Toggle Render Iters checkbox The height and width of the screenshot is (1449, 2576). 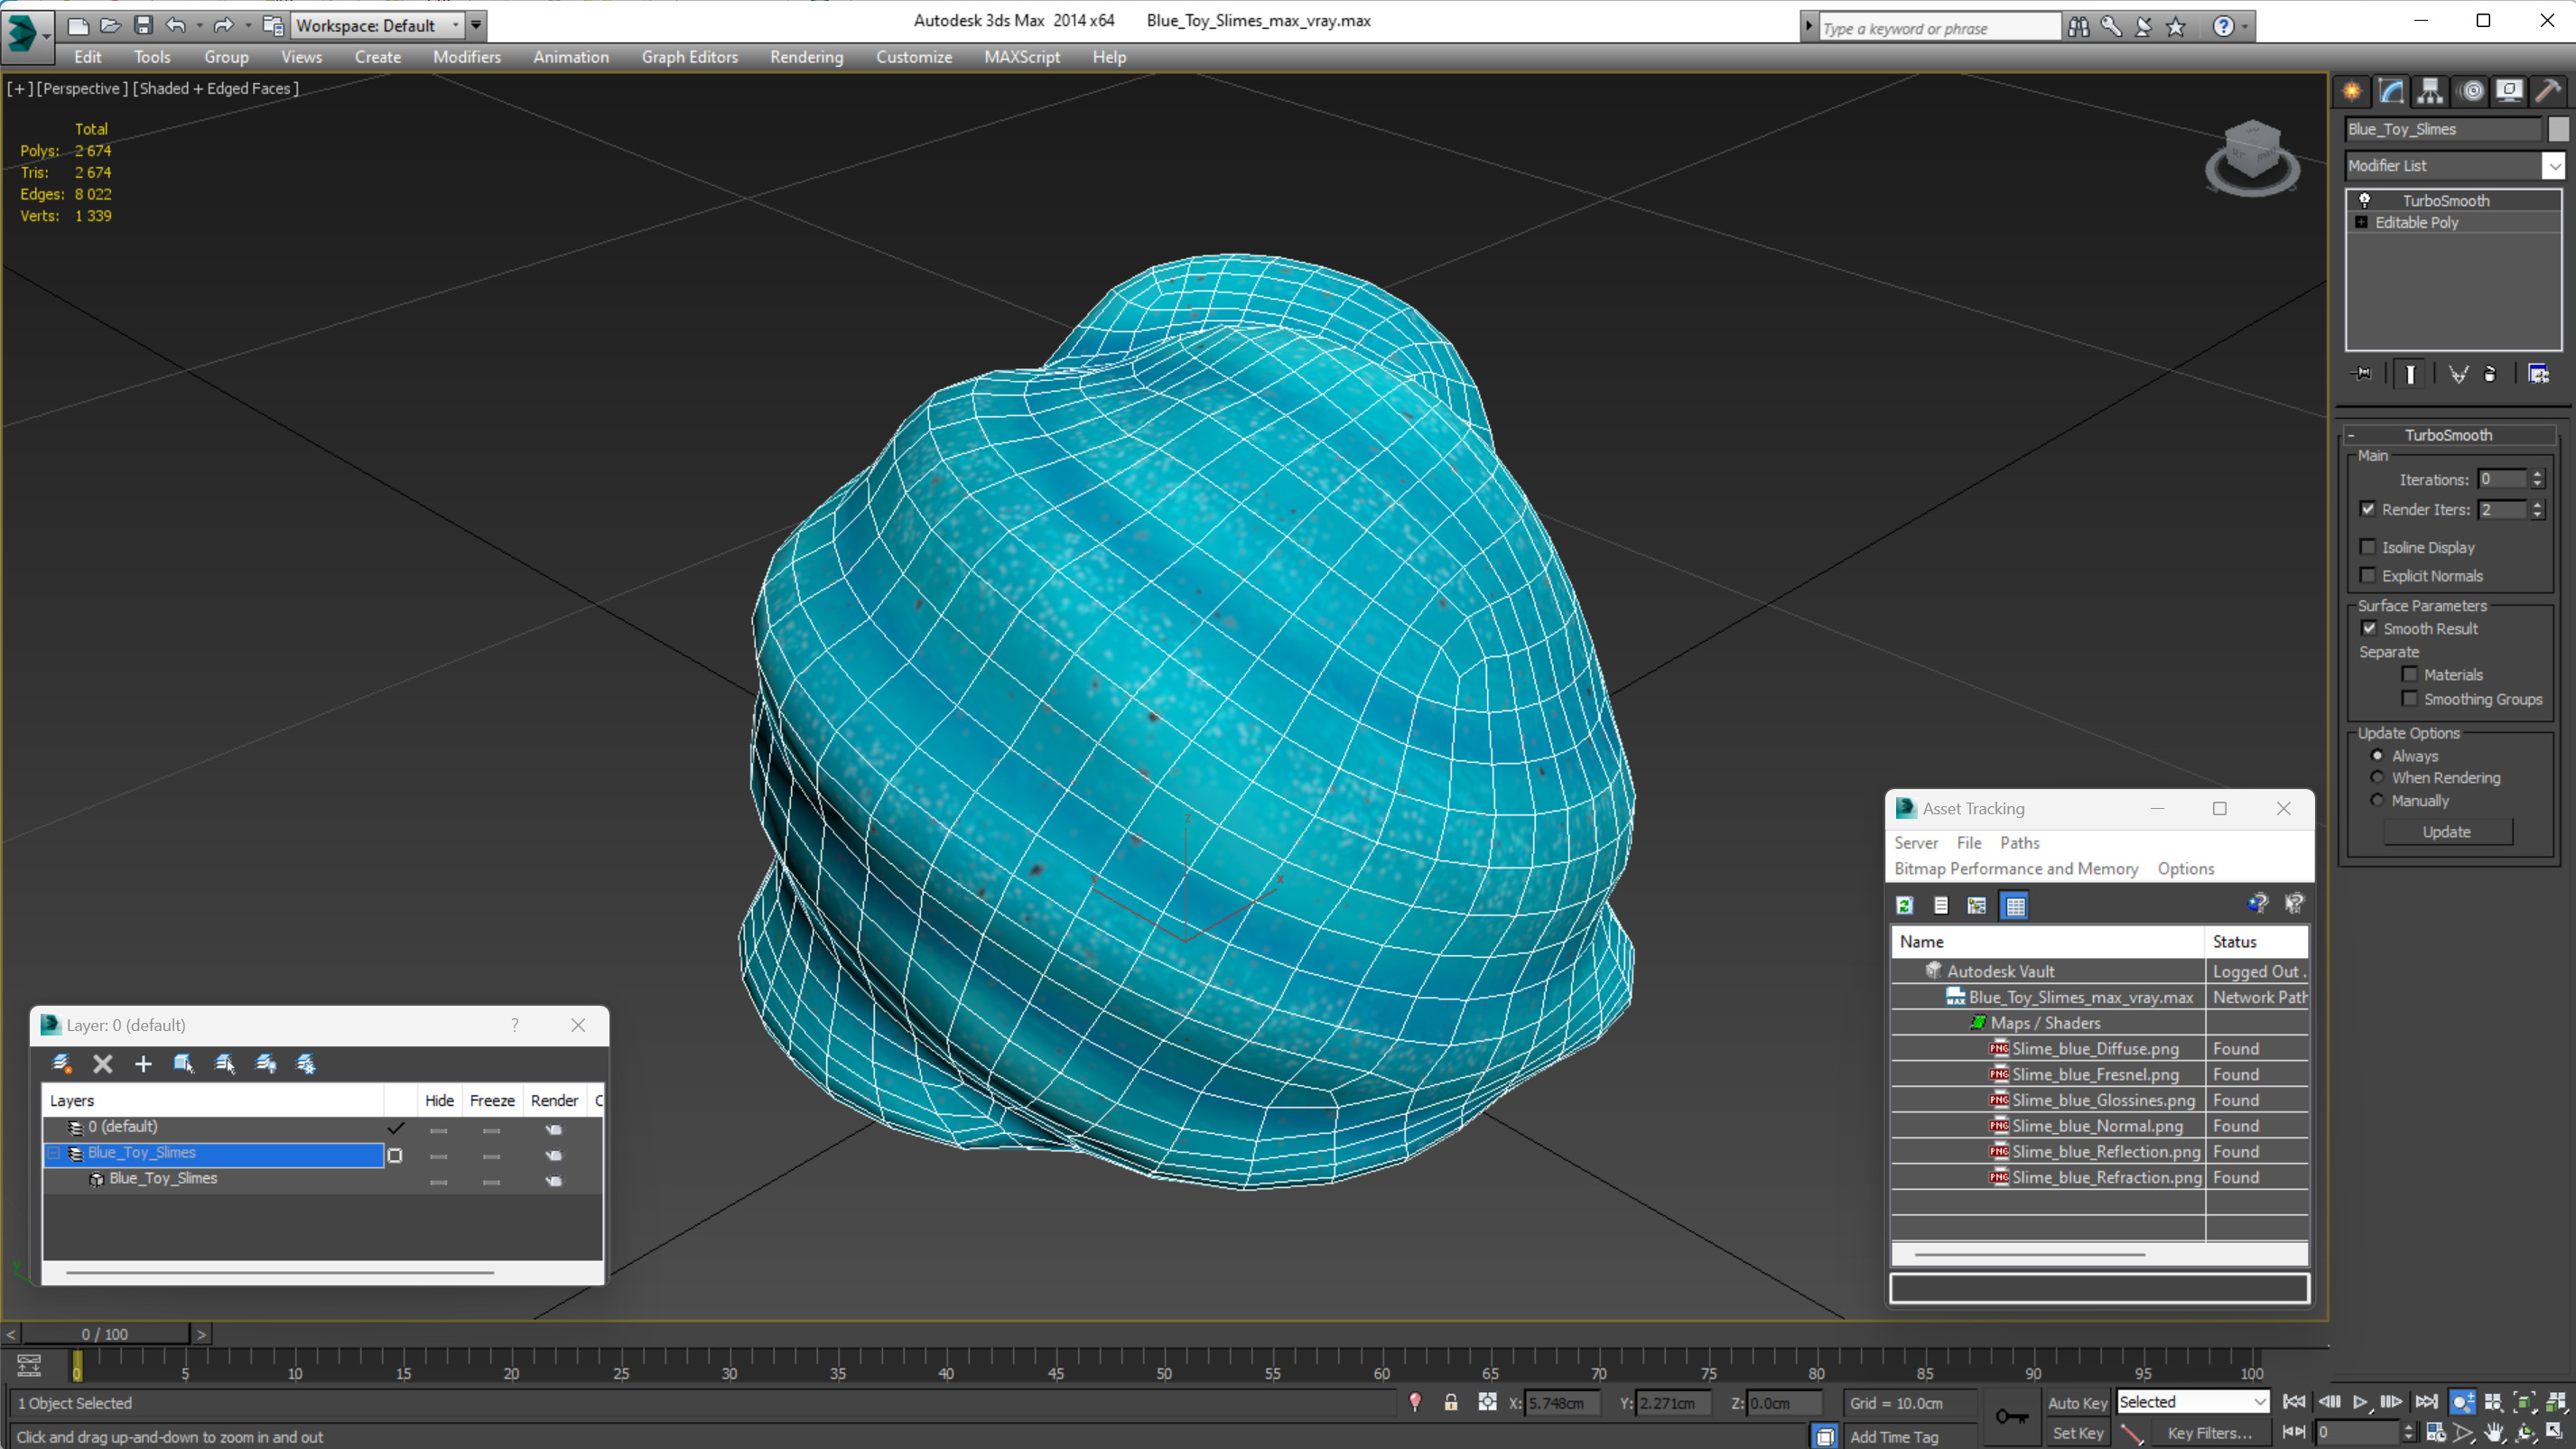(2368, 509)
